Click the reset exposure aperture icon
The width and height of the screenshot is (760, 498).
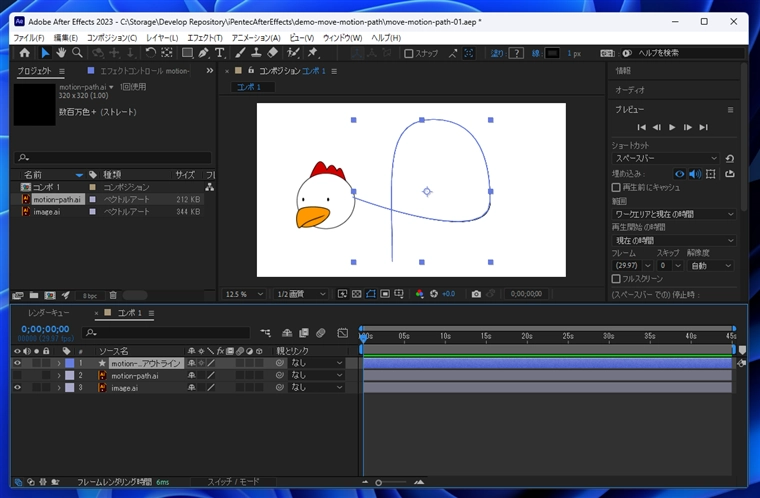coord(434,294)
